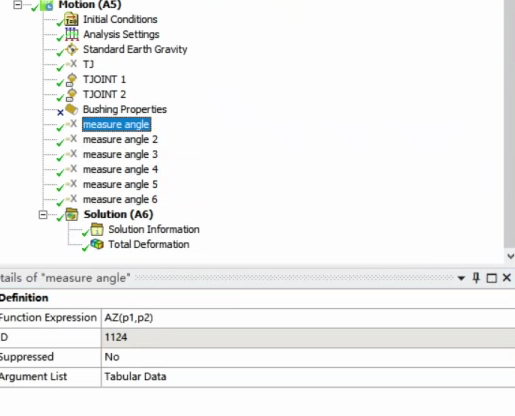Click the Solution (A6) folder icon
The width and height of the screenshot is (515, 416).
click(x=71, y=214)
